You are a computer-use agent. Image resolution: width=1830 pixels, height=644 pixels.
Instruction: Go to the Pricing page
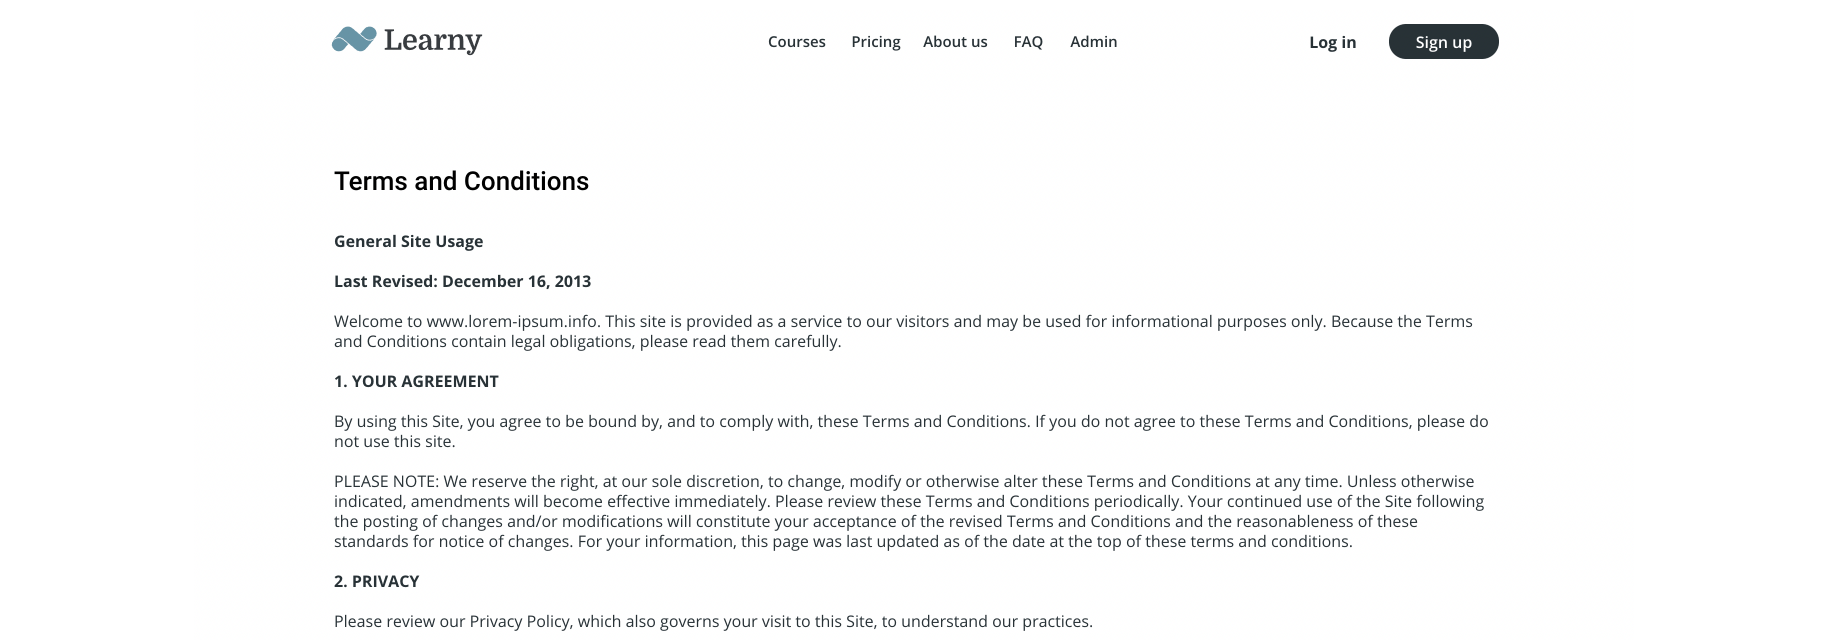tap(876, 42)
